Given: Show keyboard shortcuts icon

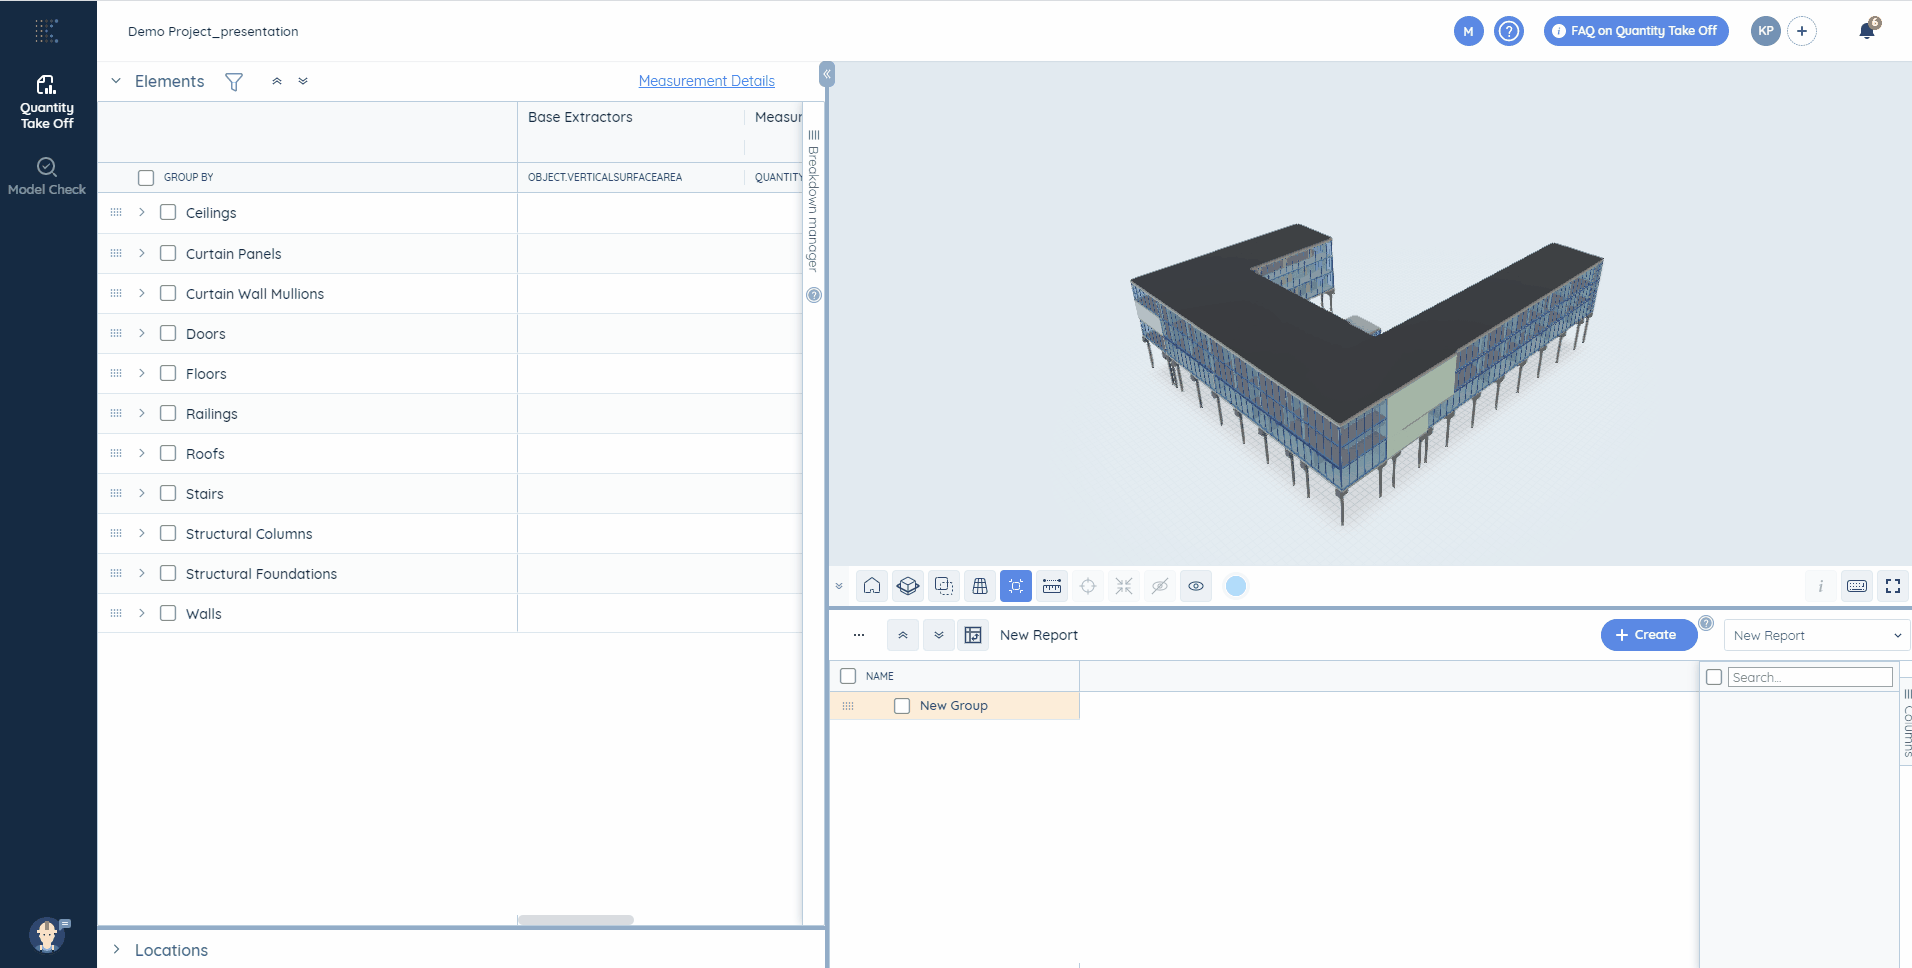Looking at the screenshot, I should click(x=1857, y=586).
